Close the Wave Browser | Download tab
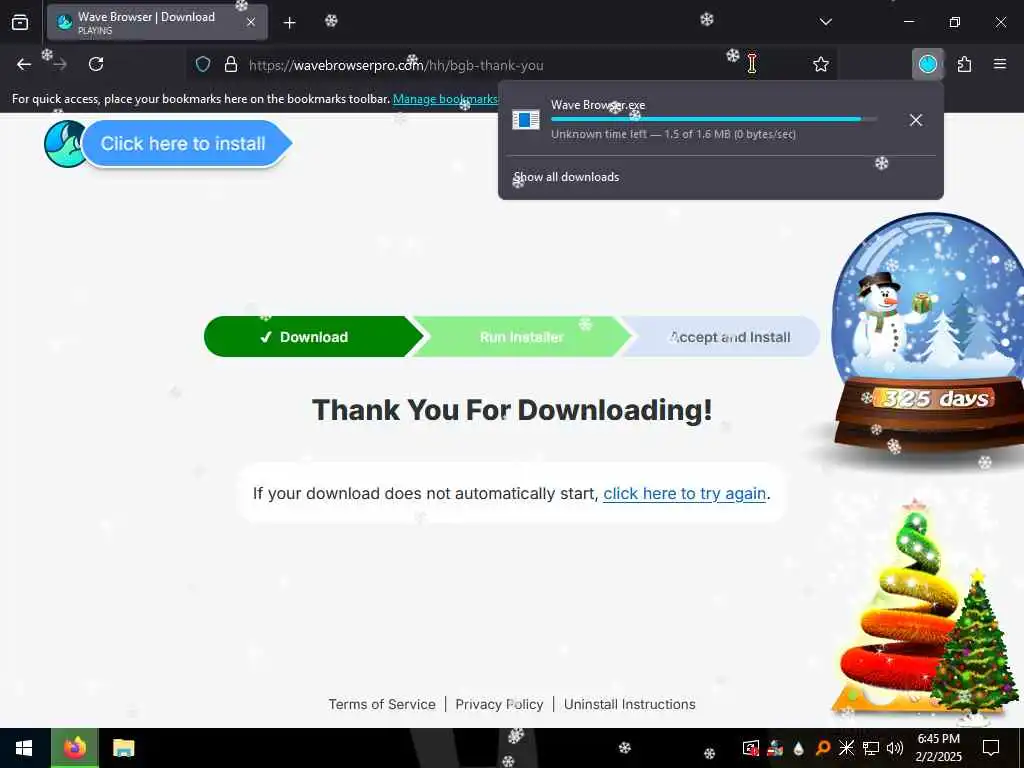 251,22
